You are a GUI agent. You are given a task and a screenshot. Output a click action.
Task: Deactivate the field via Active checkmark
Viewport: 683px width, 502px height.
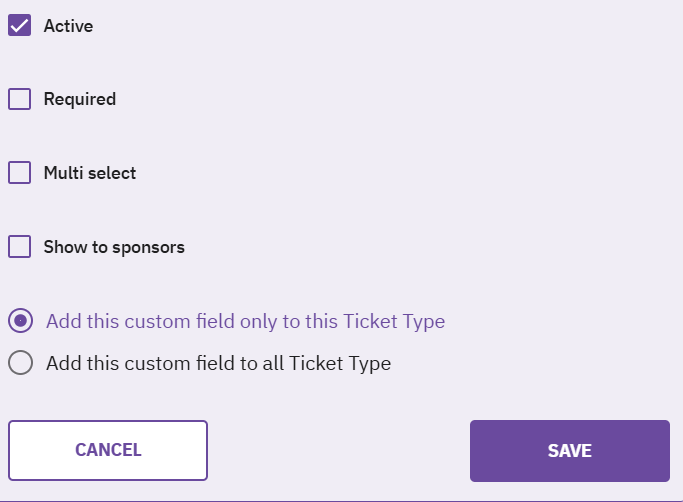(x=20, y=26)
